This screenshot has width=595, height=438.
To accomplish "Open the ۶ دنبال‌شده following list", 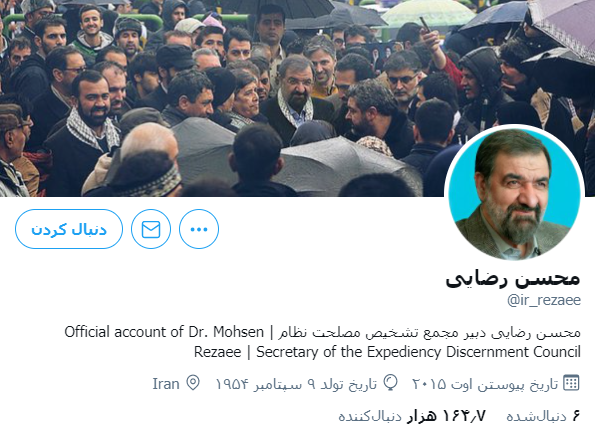I will pos(543,416).
